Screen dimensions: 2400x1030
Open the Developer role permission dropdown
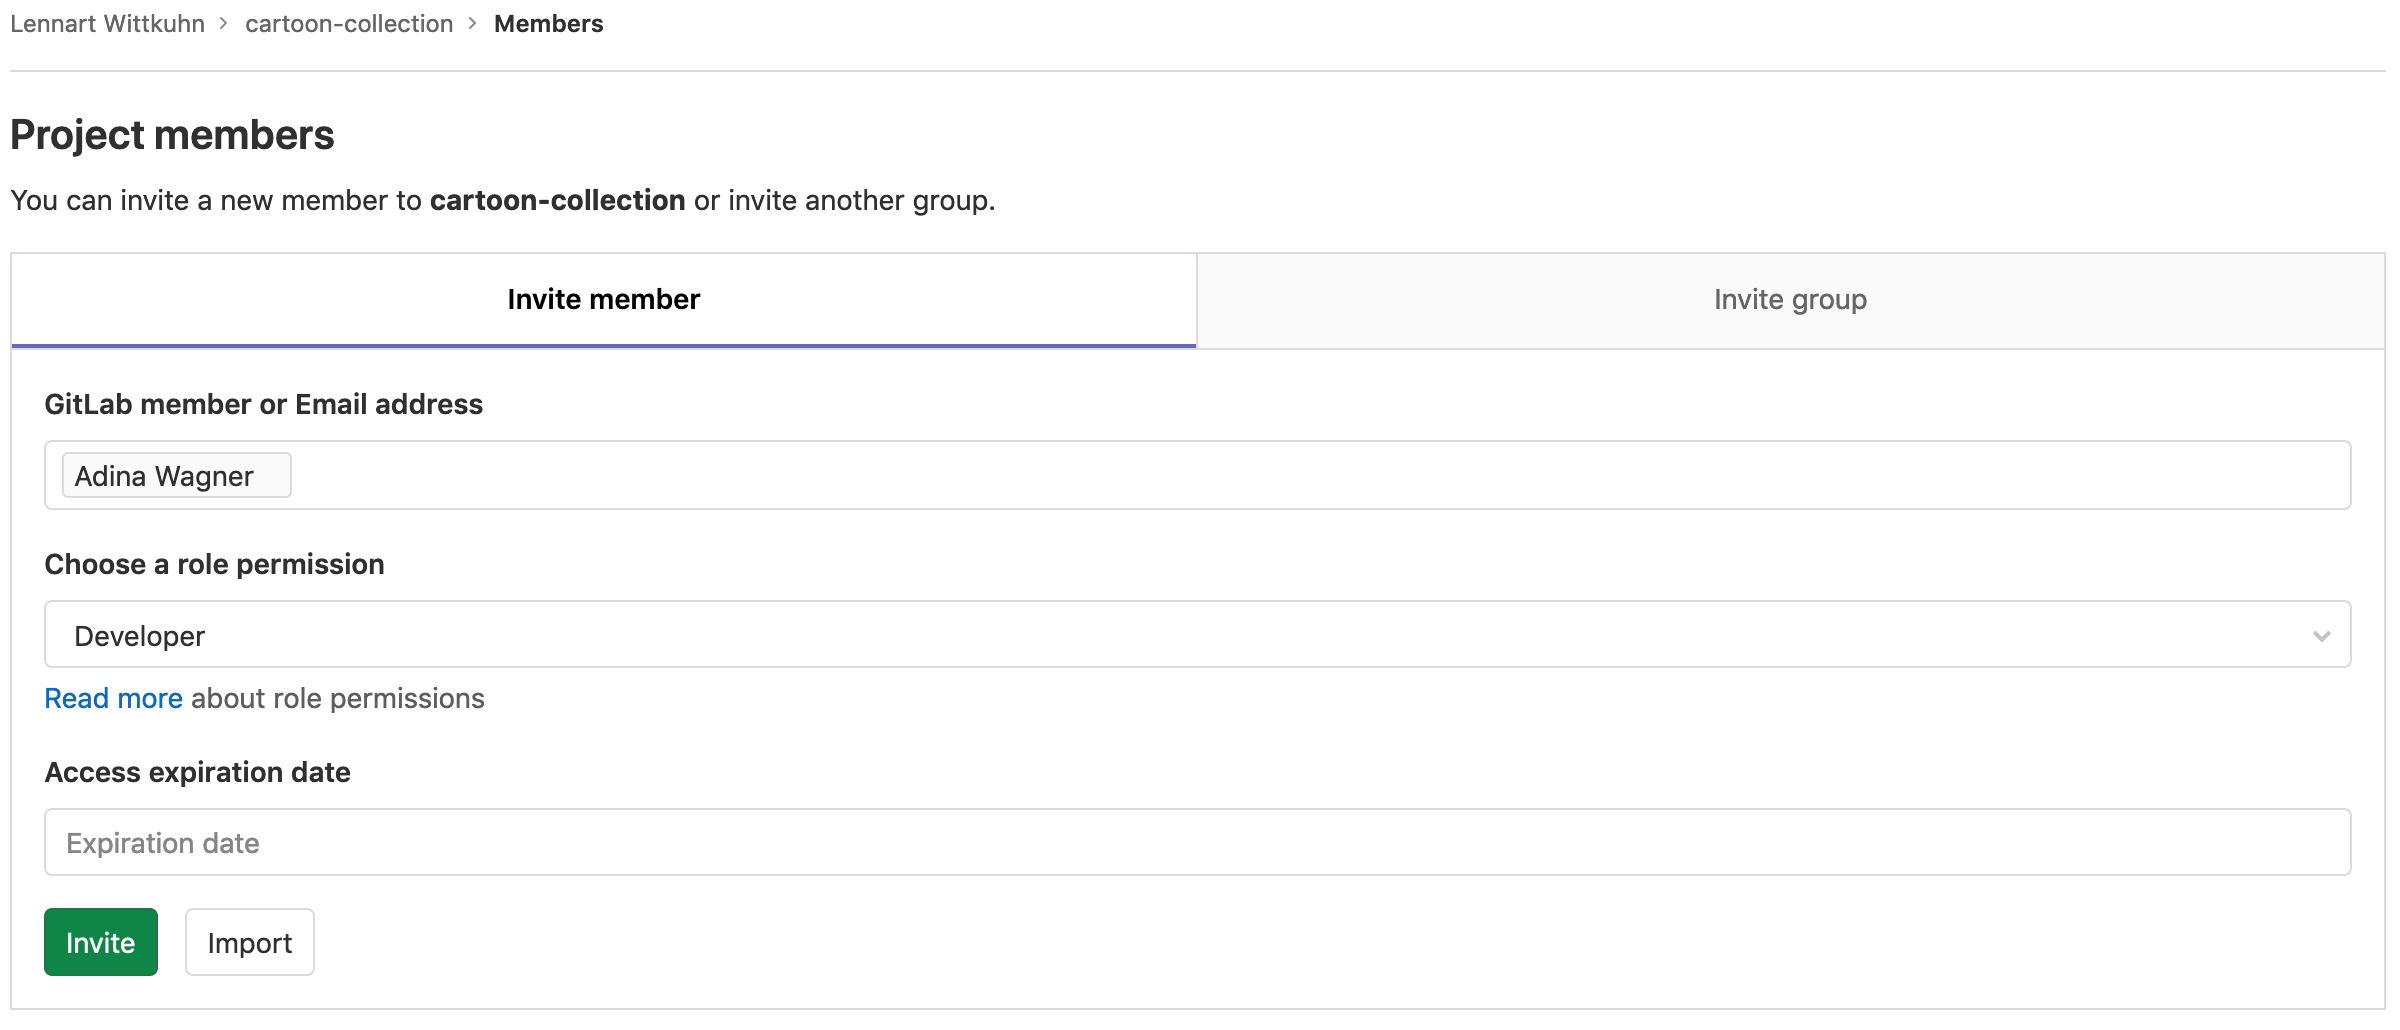[x=1196, y=635]
